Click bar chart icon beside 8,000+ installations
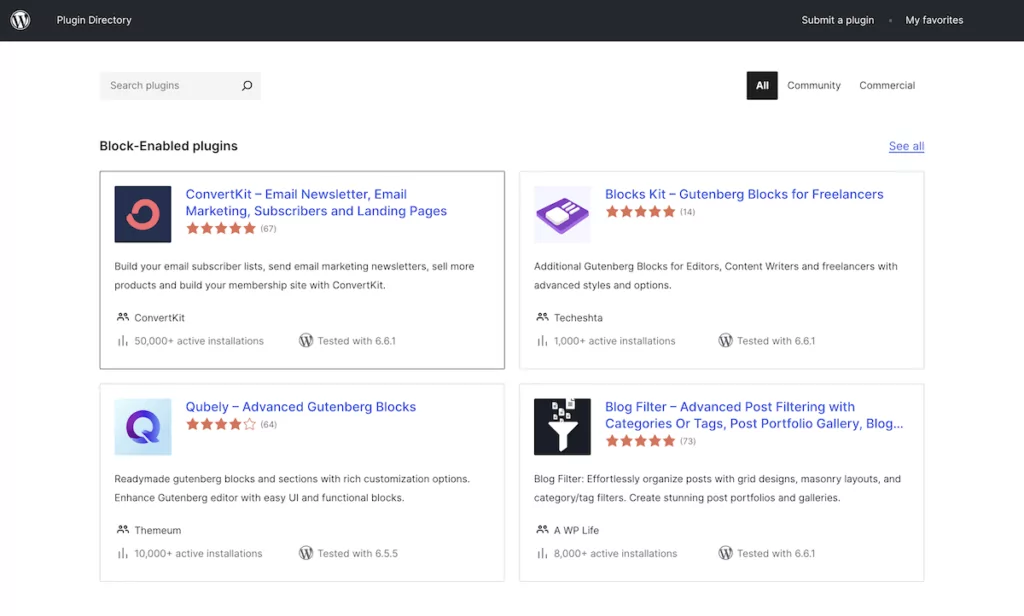This screenshot has width=1024, height=616. 542,553
